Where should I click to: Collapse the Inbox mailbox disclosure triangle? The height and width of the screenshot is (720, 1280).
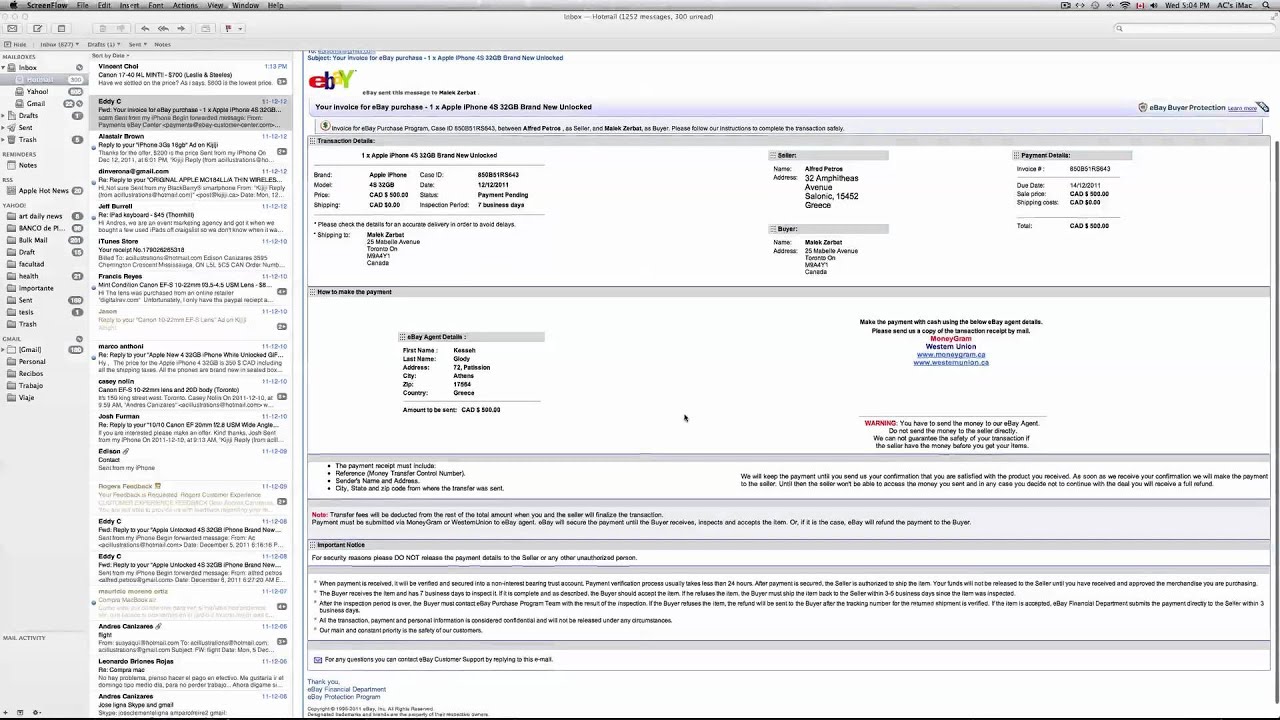[x=5, y=68]
